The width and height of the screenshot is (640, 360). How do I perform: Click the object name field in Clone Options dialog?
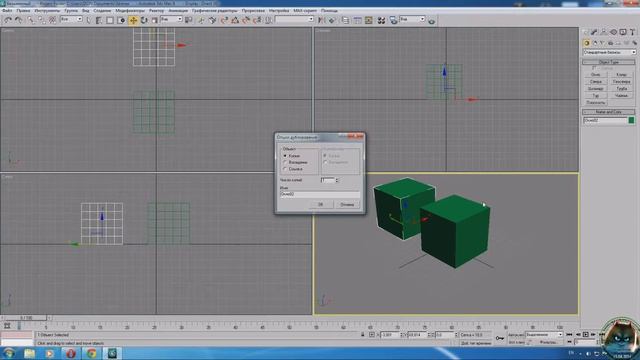pos(320,194)
